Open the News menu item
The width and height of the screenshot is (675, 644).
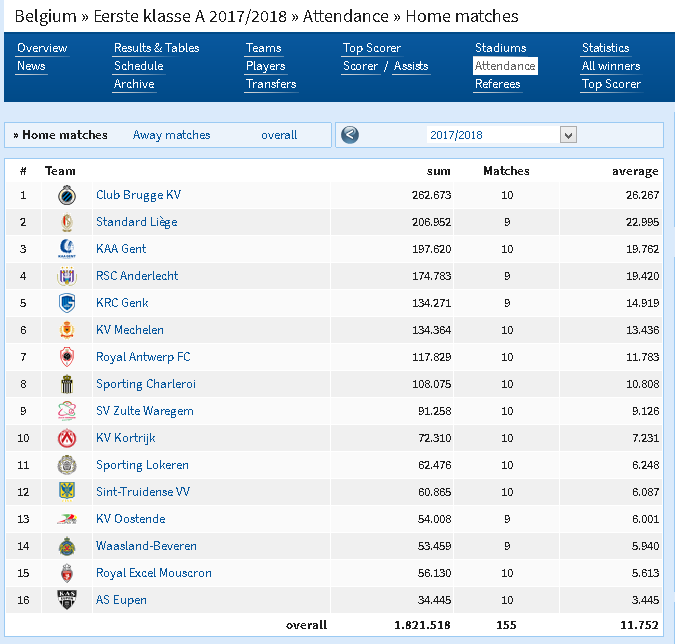click(31, 66)
